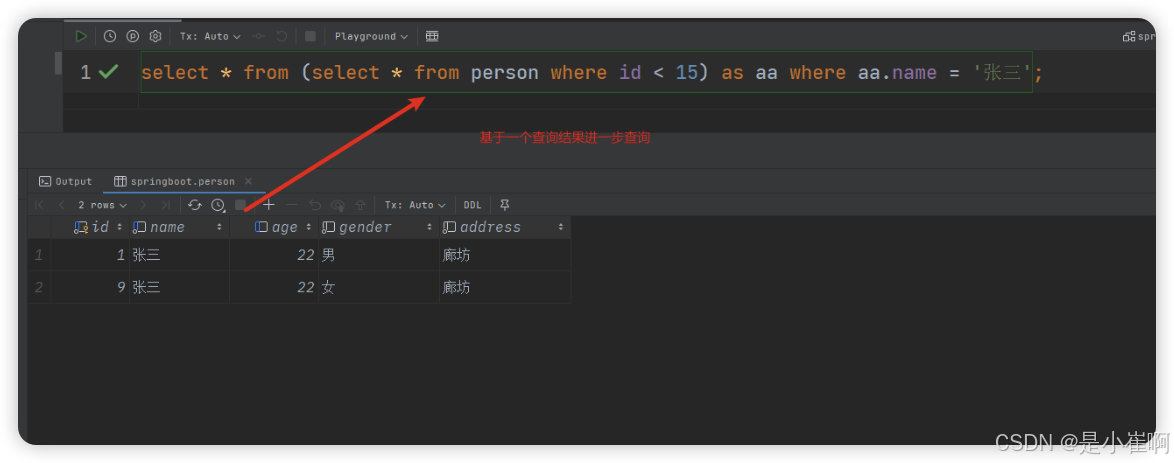Click the id cell with value 1
1174x463 pixels.
tap(91, 255)
